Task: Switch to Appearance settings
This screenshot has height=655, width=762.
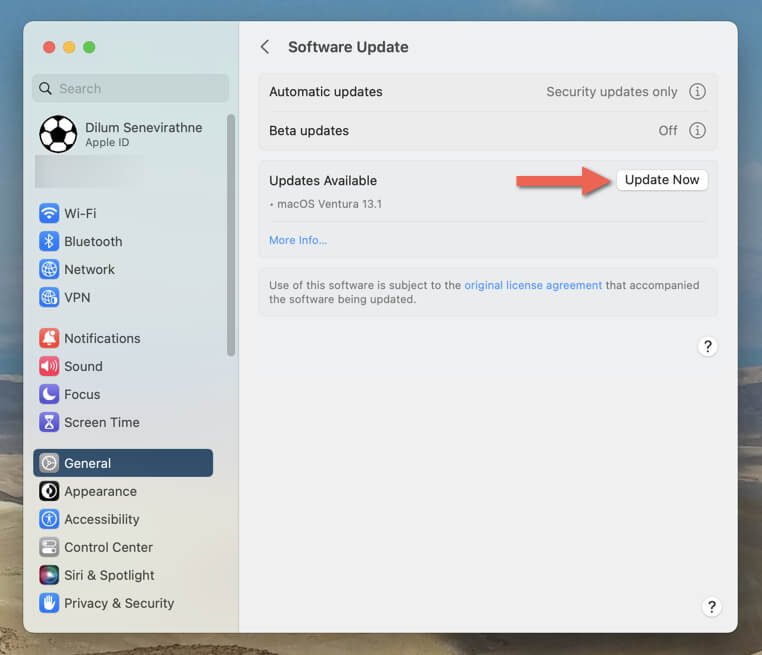Action: coord(100,491)
